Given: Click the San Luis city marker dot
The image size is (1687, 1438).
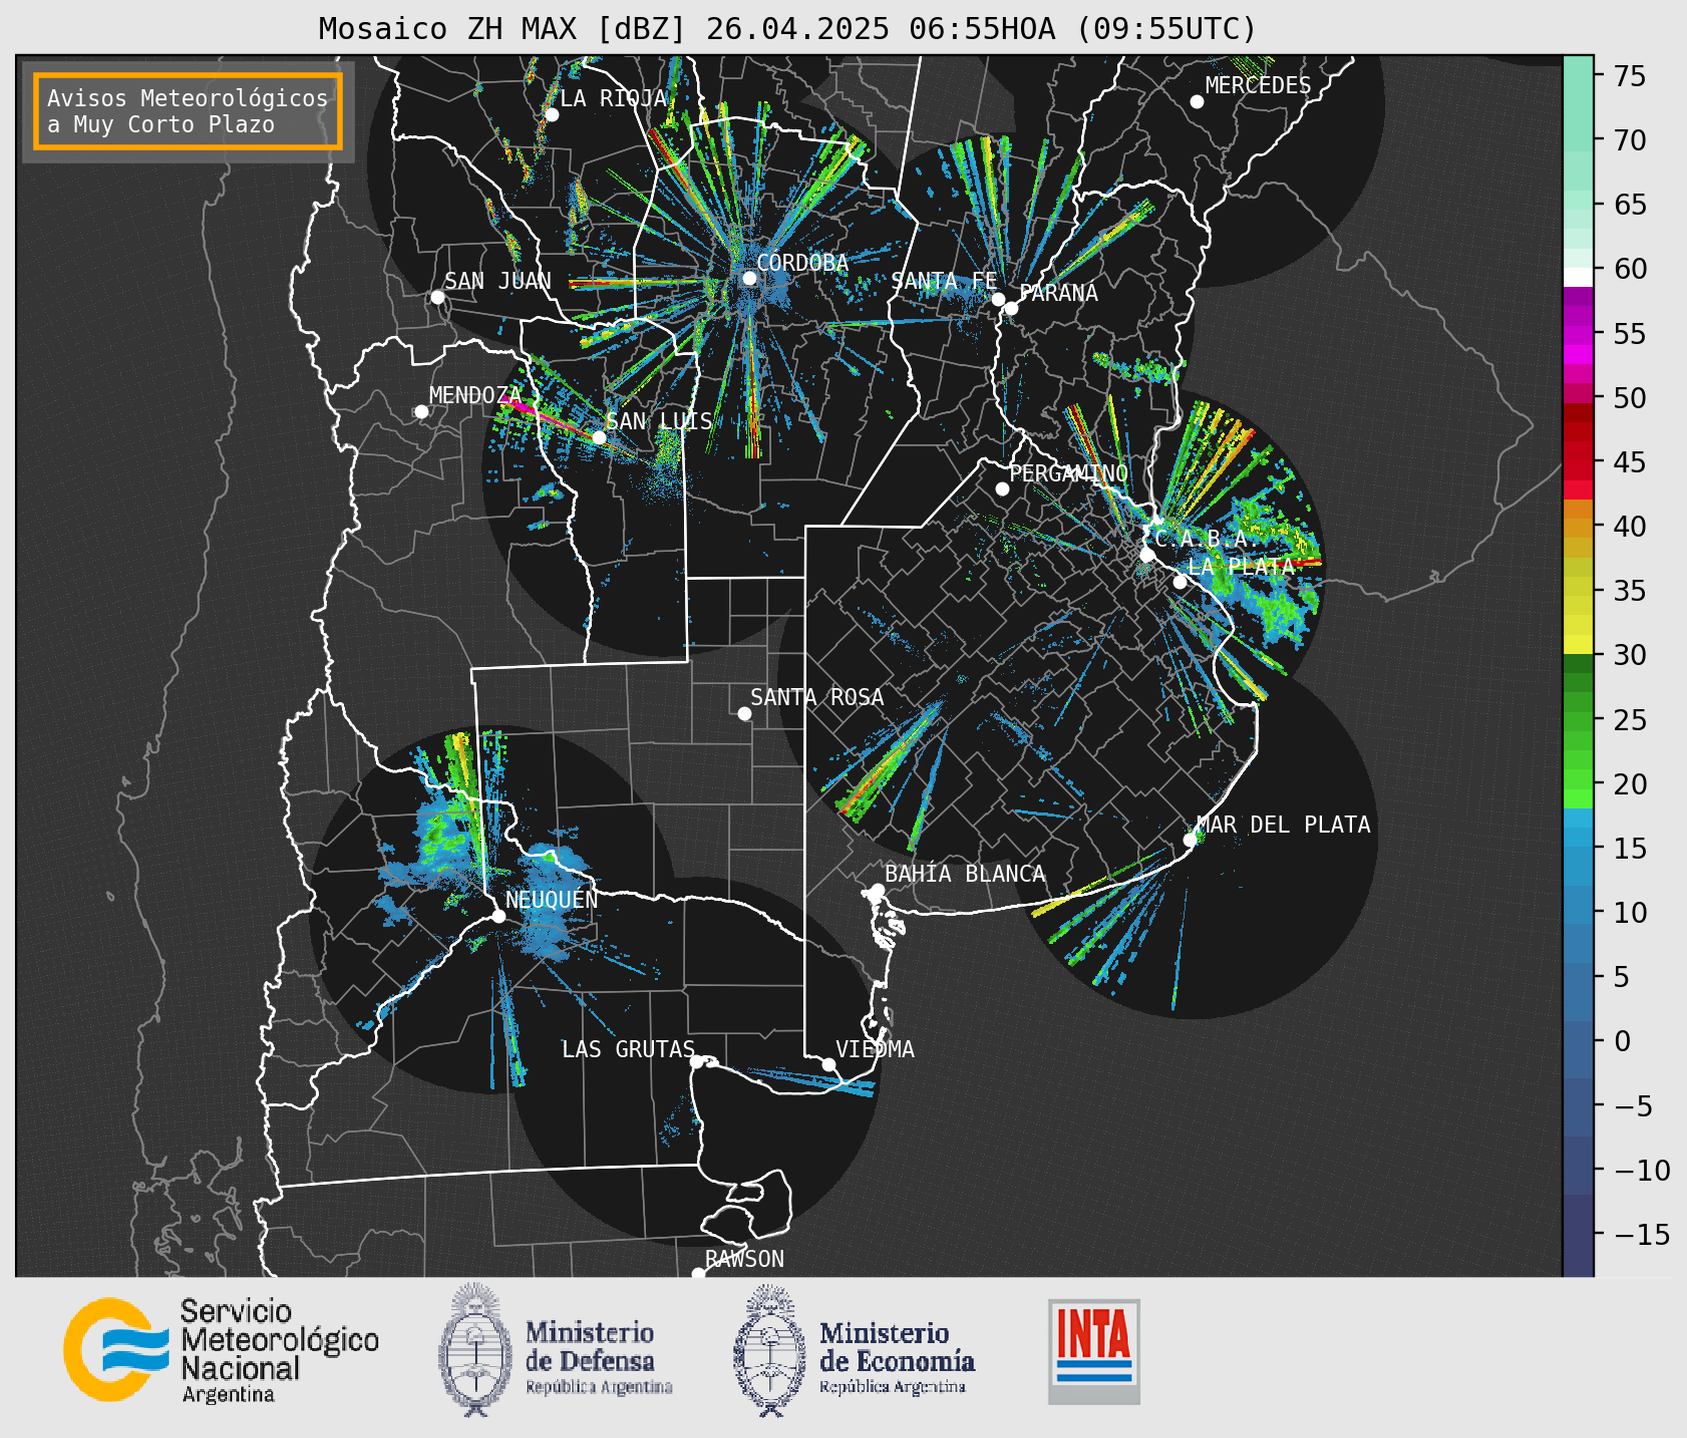Looking at the screenshot, I should click(x=599, y=437).
